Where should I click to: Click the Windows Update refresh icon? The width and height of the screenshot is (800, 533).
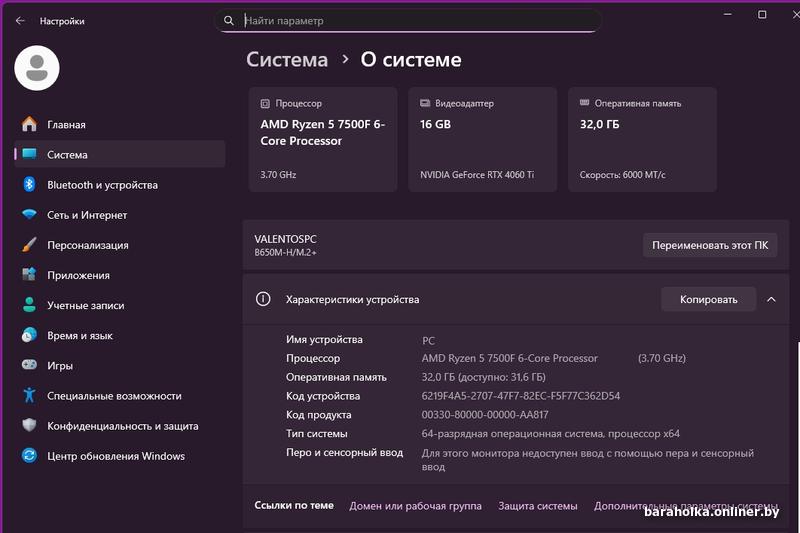29,455
